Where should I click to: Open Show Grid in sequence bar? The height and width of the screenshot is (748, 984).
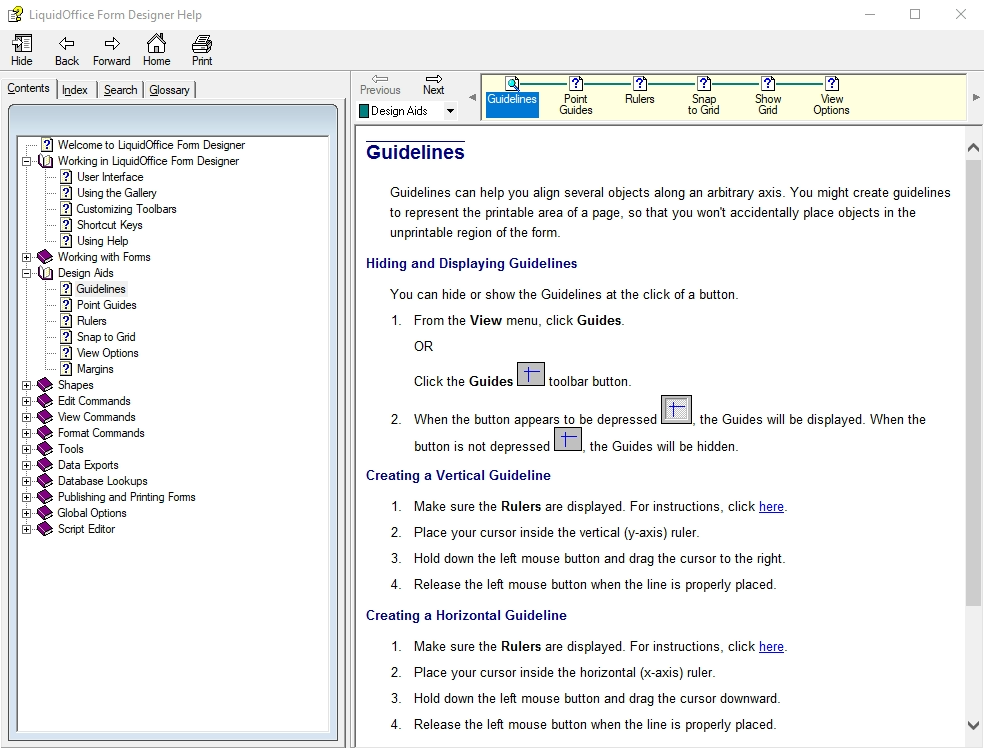(x=767, y=97)
